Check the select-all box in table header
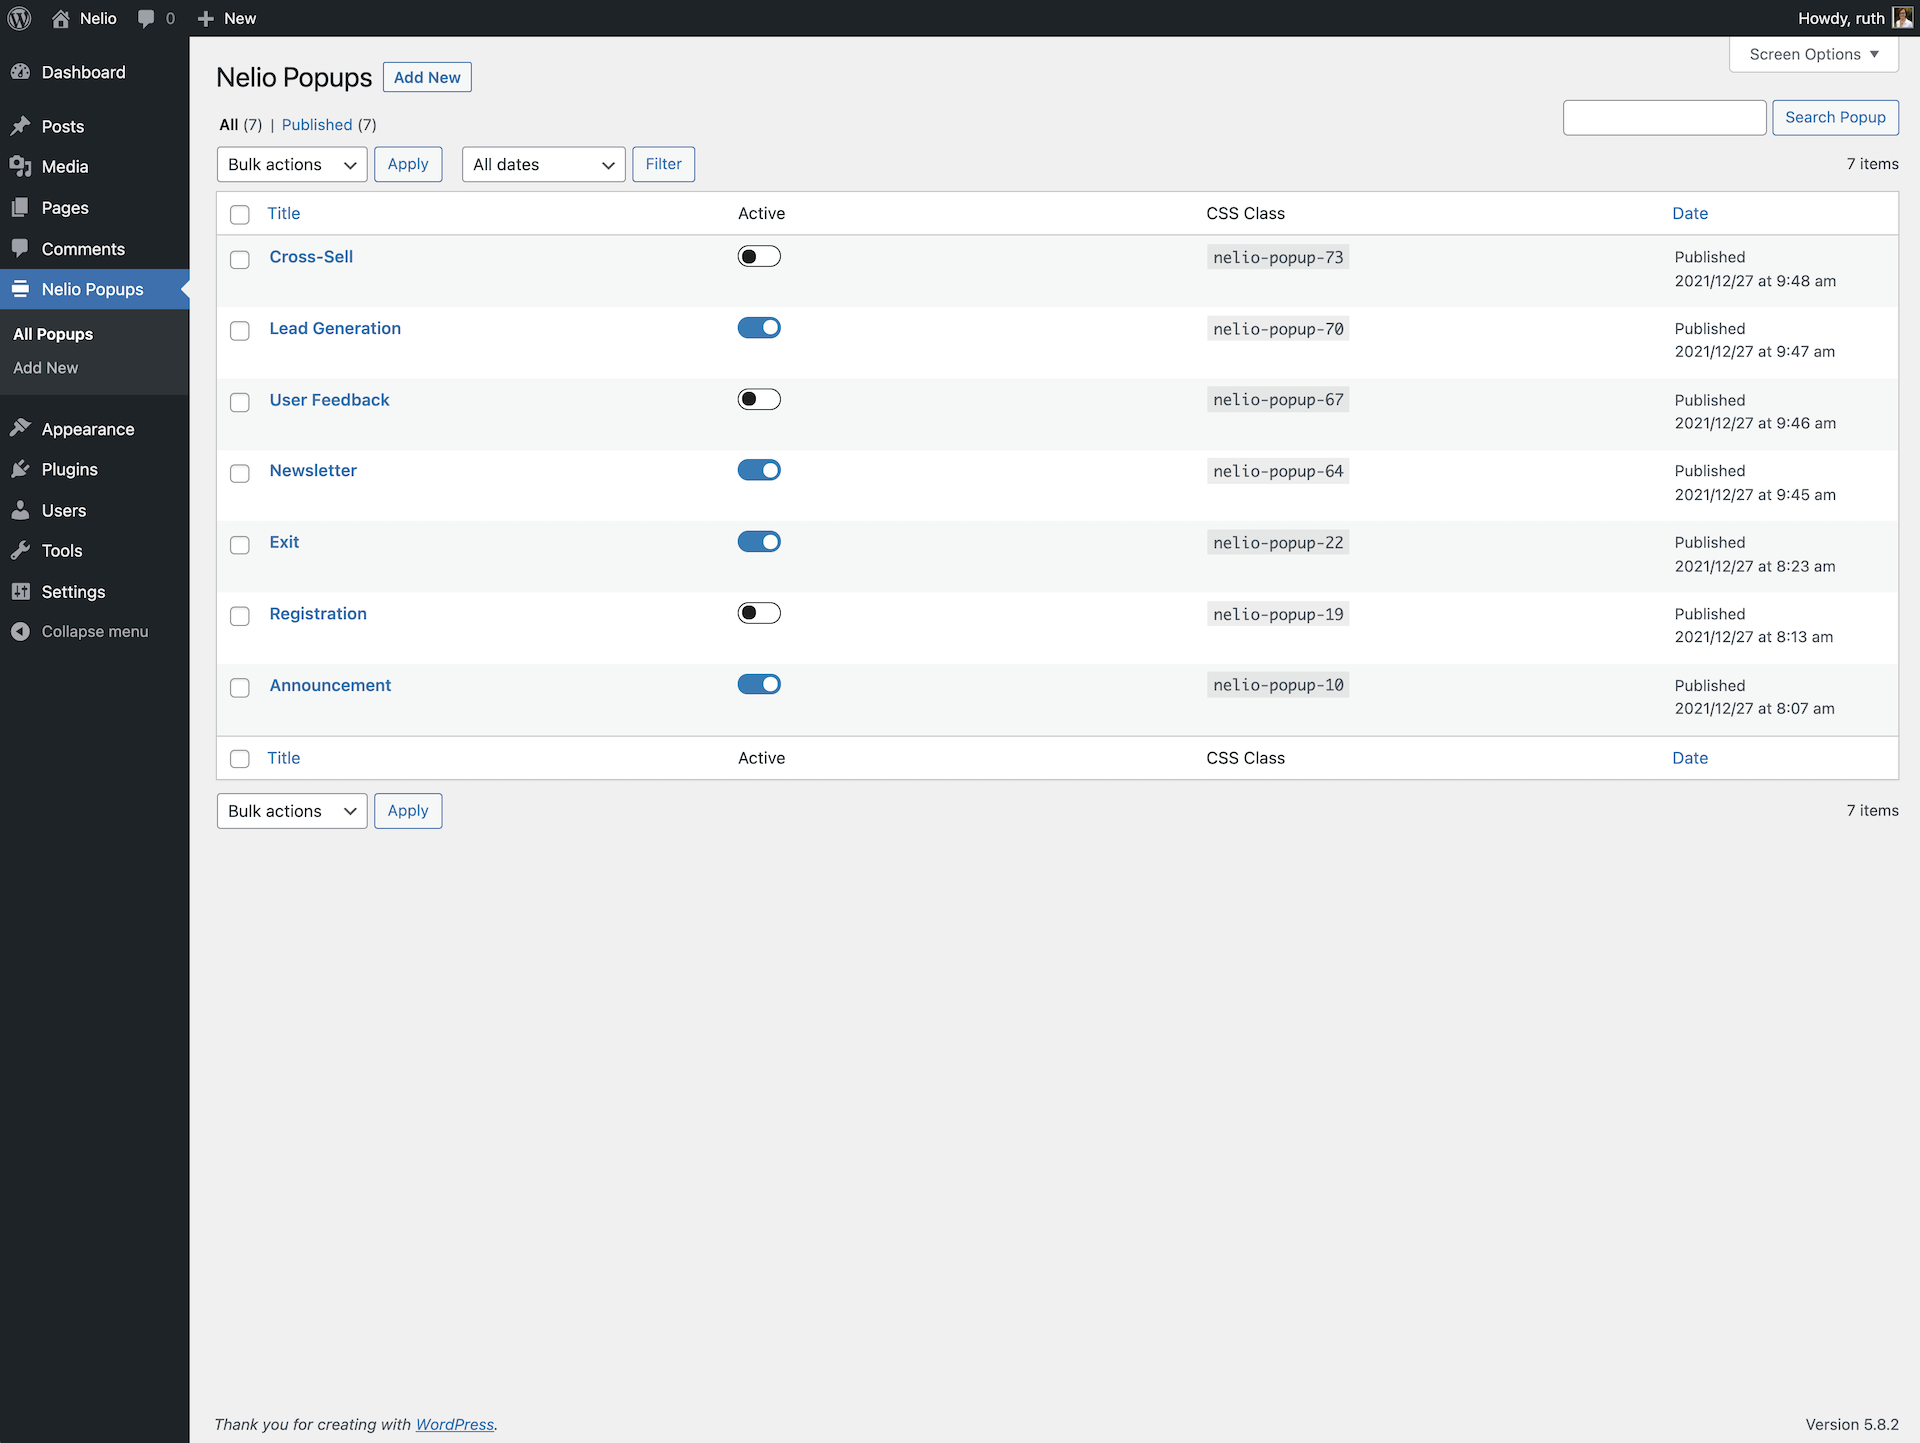Screen dimensions: 1920x1443 (240, 214)
